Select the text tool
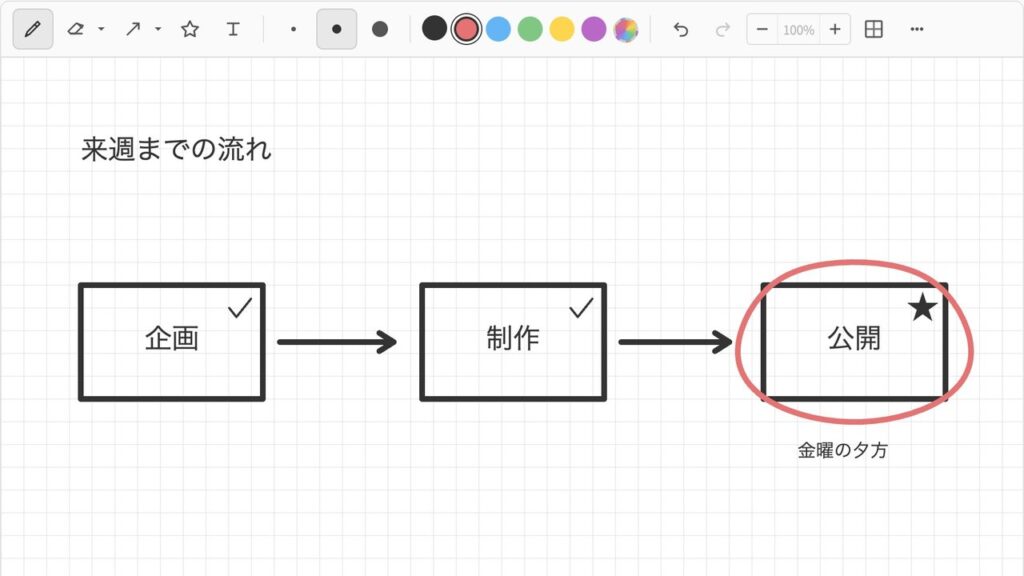This screenshot has width=1024, height=576. click(233, 29)
